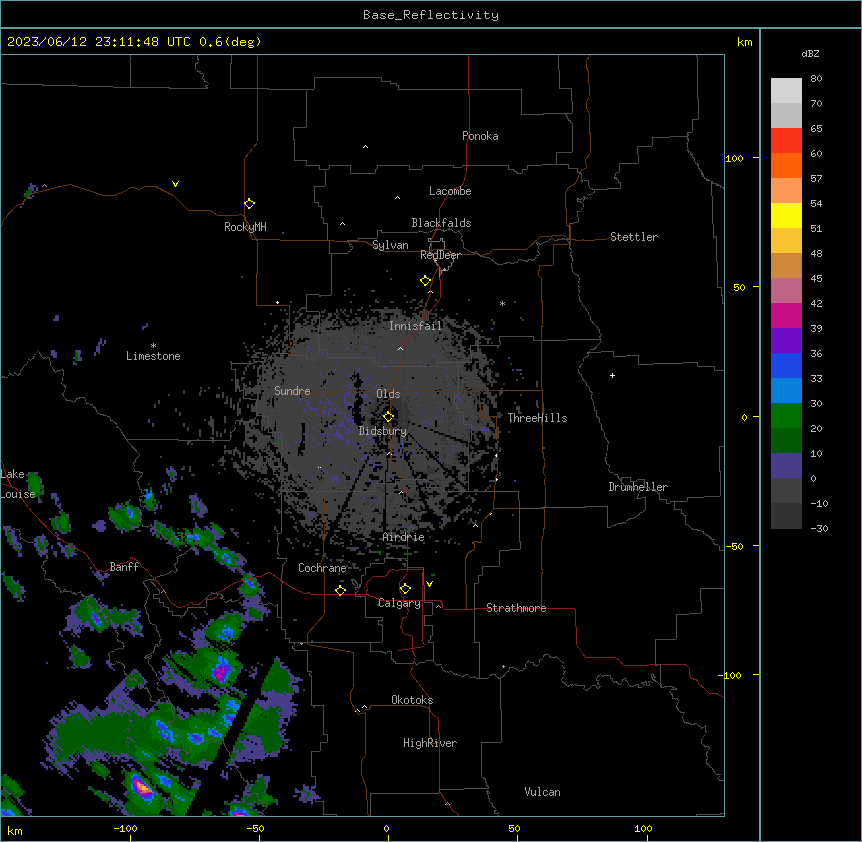862x842 pixels.
Task: Click the yellow diamond marker below Cochrane
Action: (340, 590)
